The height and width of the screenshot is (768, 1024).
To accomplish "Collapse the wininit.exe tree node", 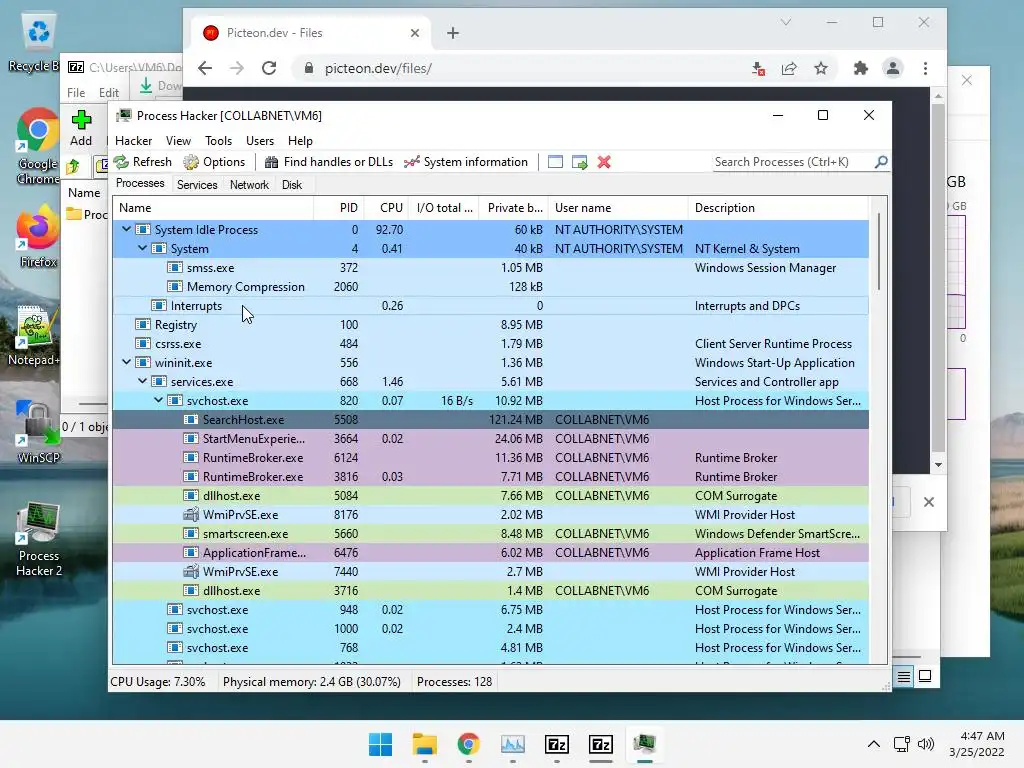I will pyautogui.click(x=127, y=362).
